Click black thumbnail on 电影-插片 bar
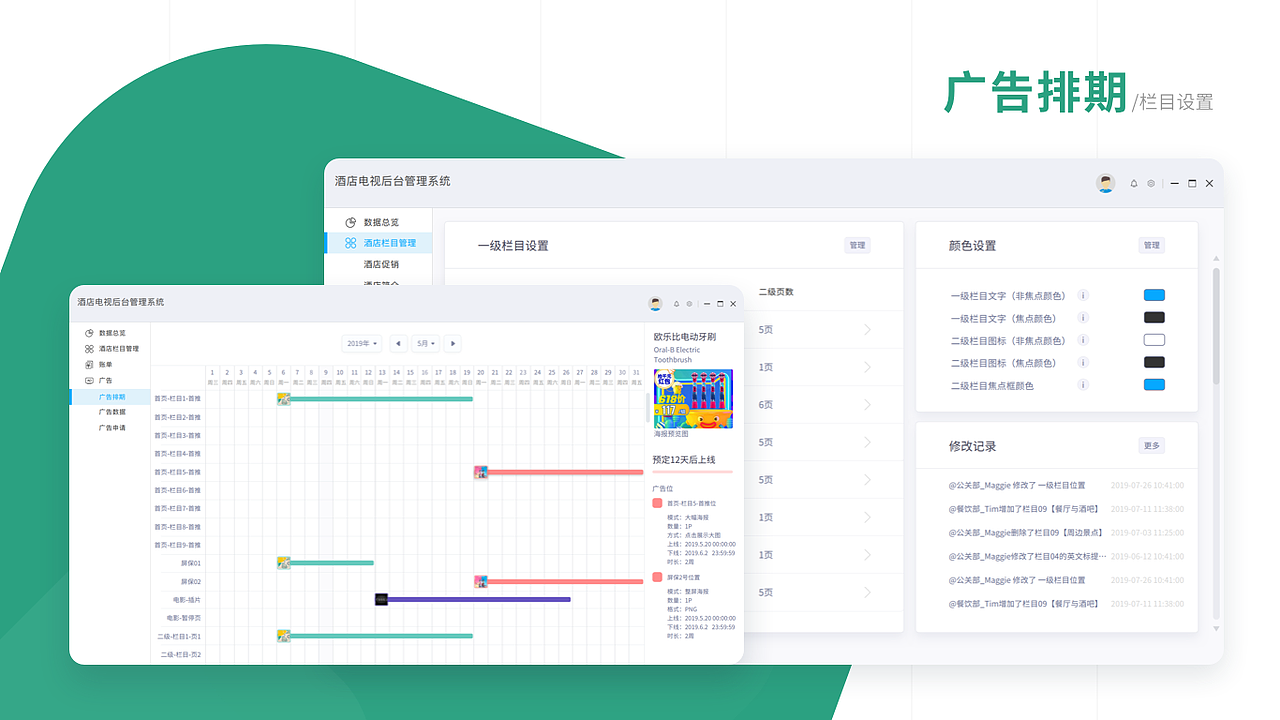This screenshot has height=720, width=1280. click(x=381, y=599)
